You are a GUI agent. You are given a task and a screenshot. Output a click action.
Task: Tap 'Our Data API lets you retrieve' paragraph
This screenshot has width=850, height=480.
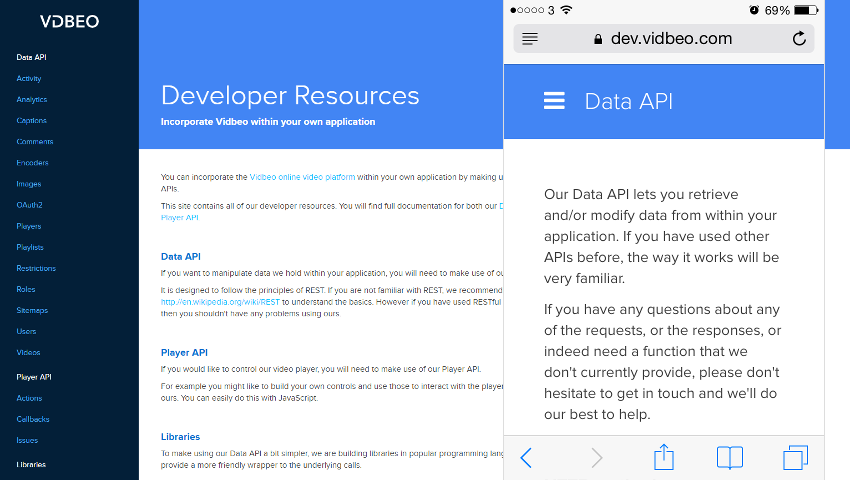662,236
